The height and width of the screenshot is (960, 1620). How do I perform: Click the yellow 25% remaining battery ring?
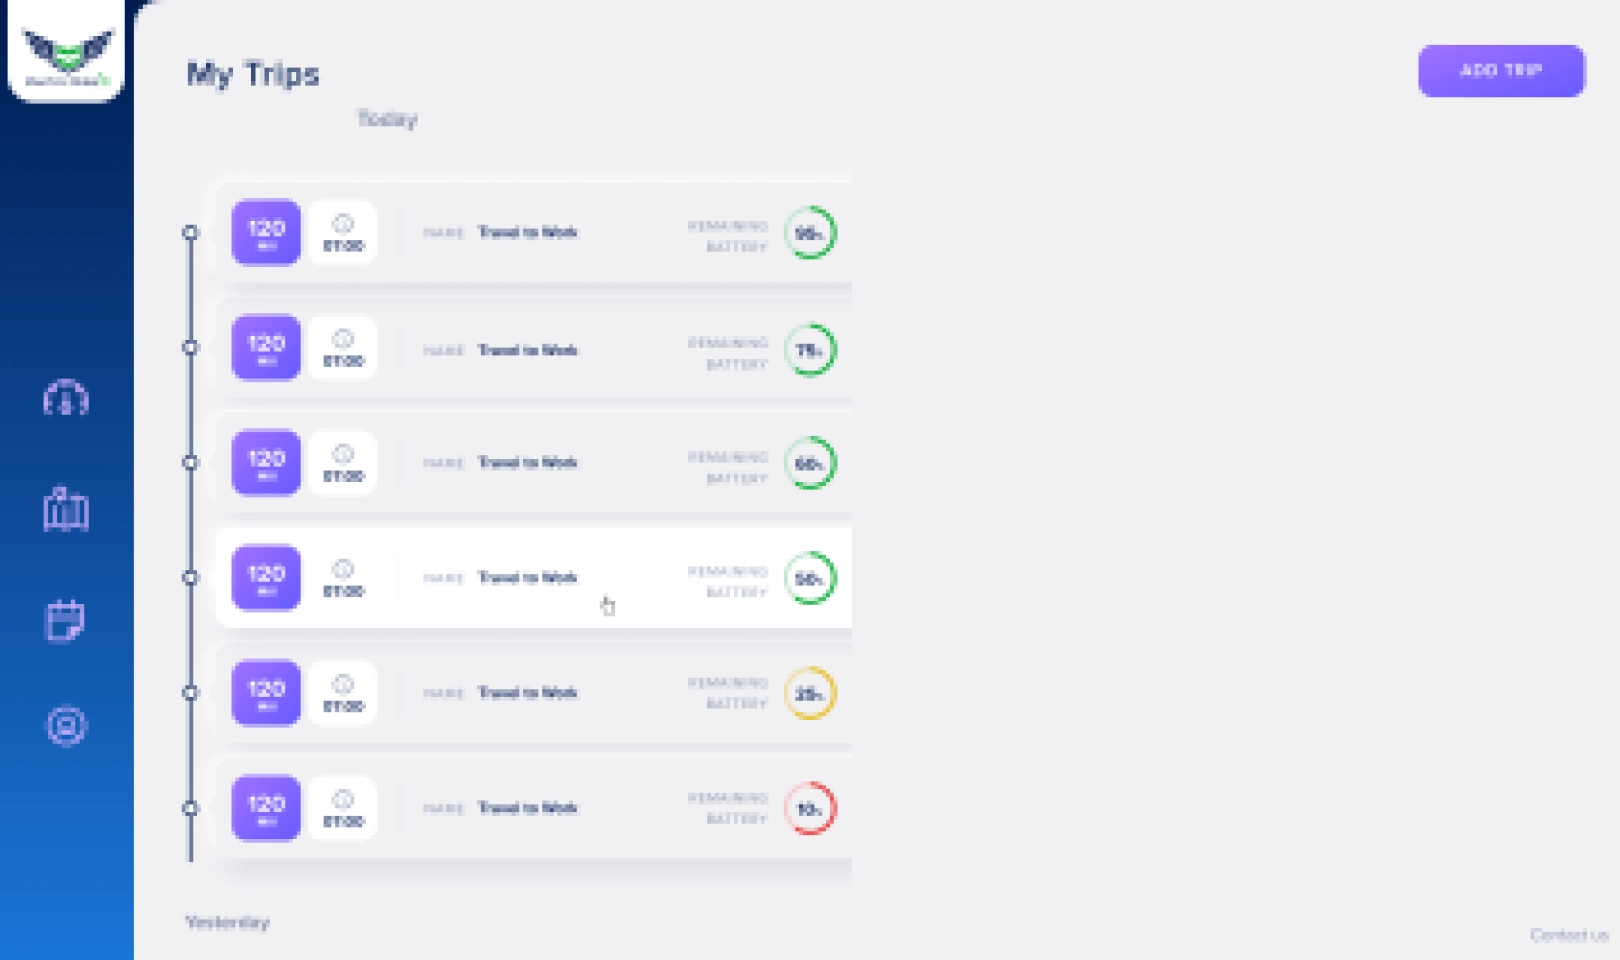[x=809, y=693]
